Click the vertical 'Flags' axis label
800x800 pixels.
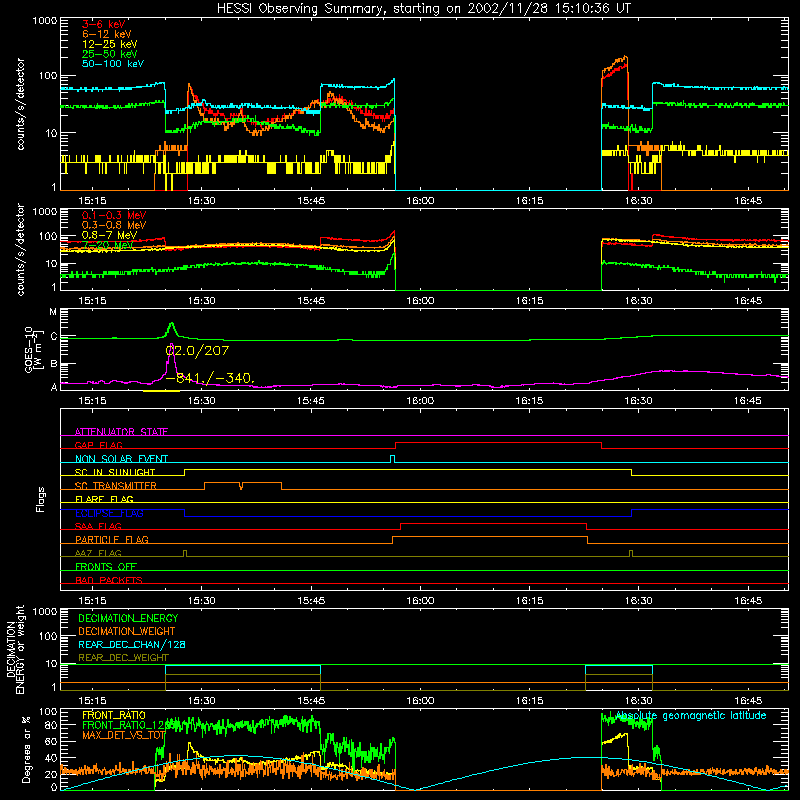click(x=40, y=499)
